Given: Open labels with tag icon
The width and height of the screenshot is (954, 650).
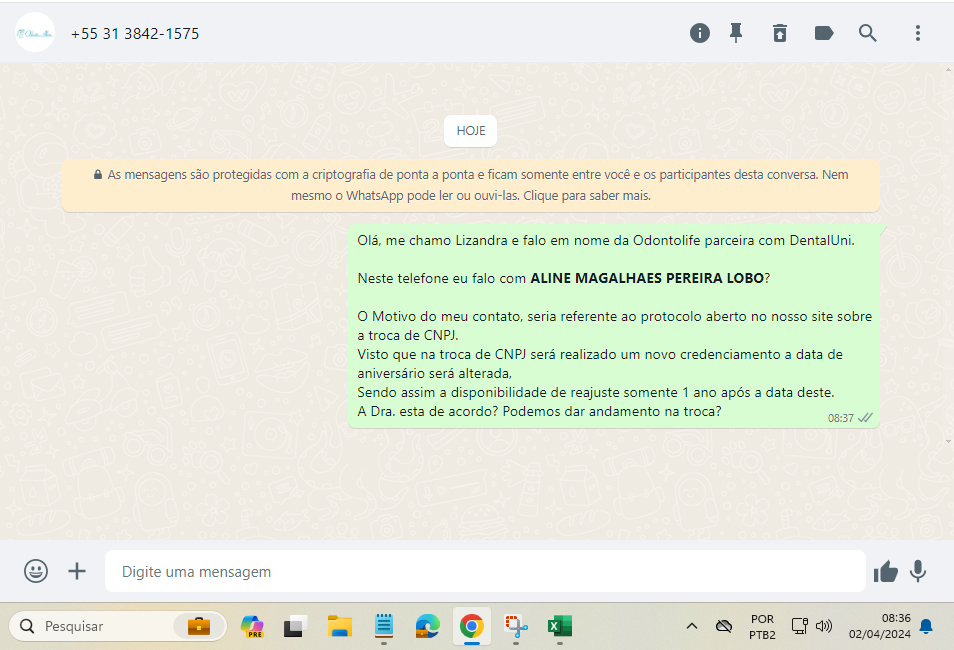Looking at the screenshot, I should pos(824,33).
